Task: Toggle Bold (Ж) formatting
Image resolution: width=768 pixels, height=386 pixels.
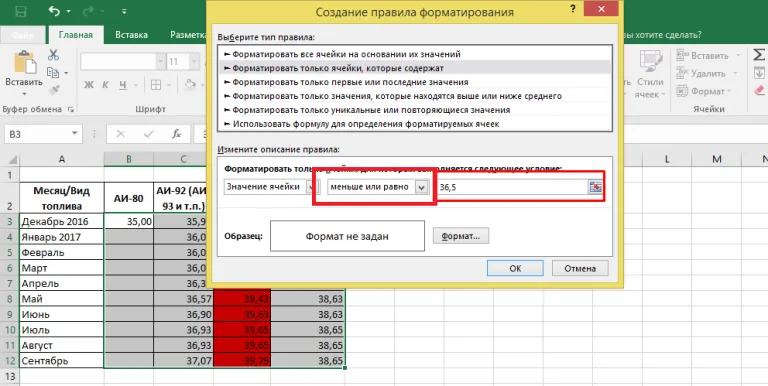Action: pyautogui.click(x=89, y=85)
